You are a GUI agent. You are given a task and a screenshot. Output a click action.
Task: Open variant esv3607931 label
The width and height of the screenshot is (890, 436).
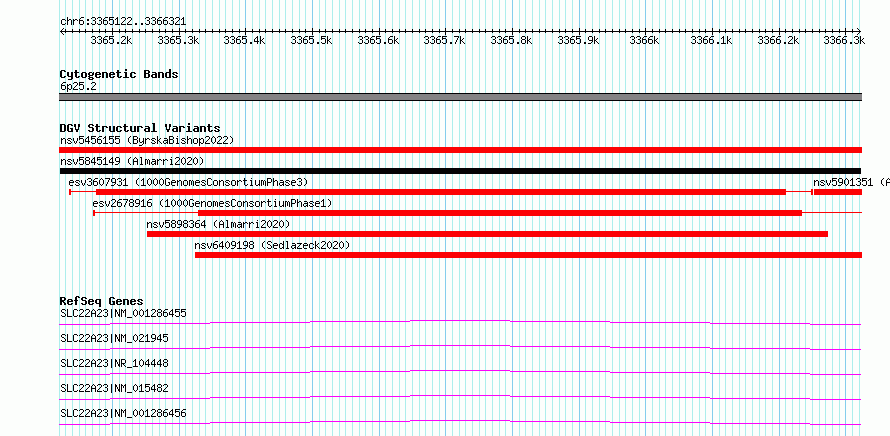tap(188, 182)
